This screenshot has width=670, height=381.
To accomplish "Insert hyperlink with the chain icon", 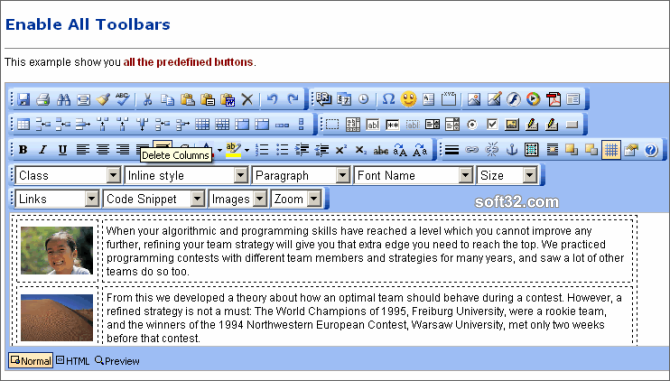I will [x=472, y=149].
